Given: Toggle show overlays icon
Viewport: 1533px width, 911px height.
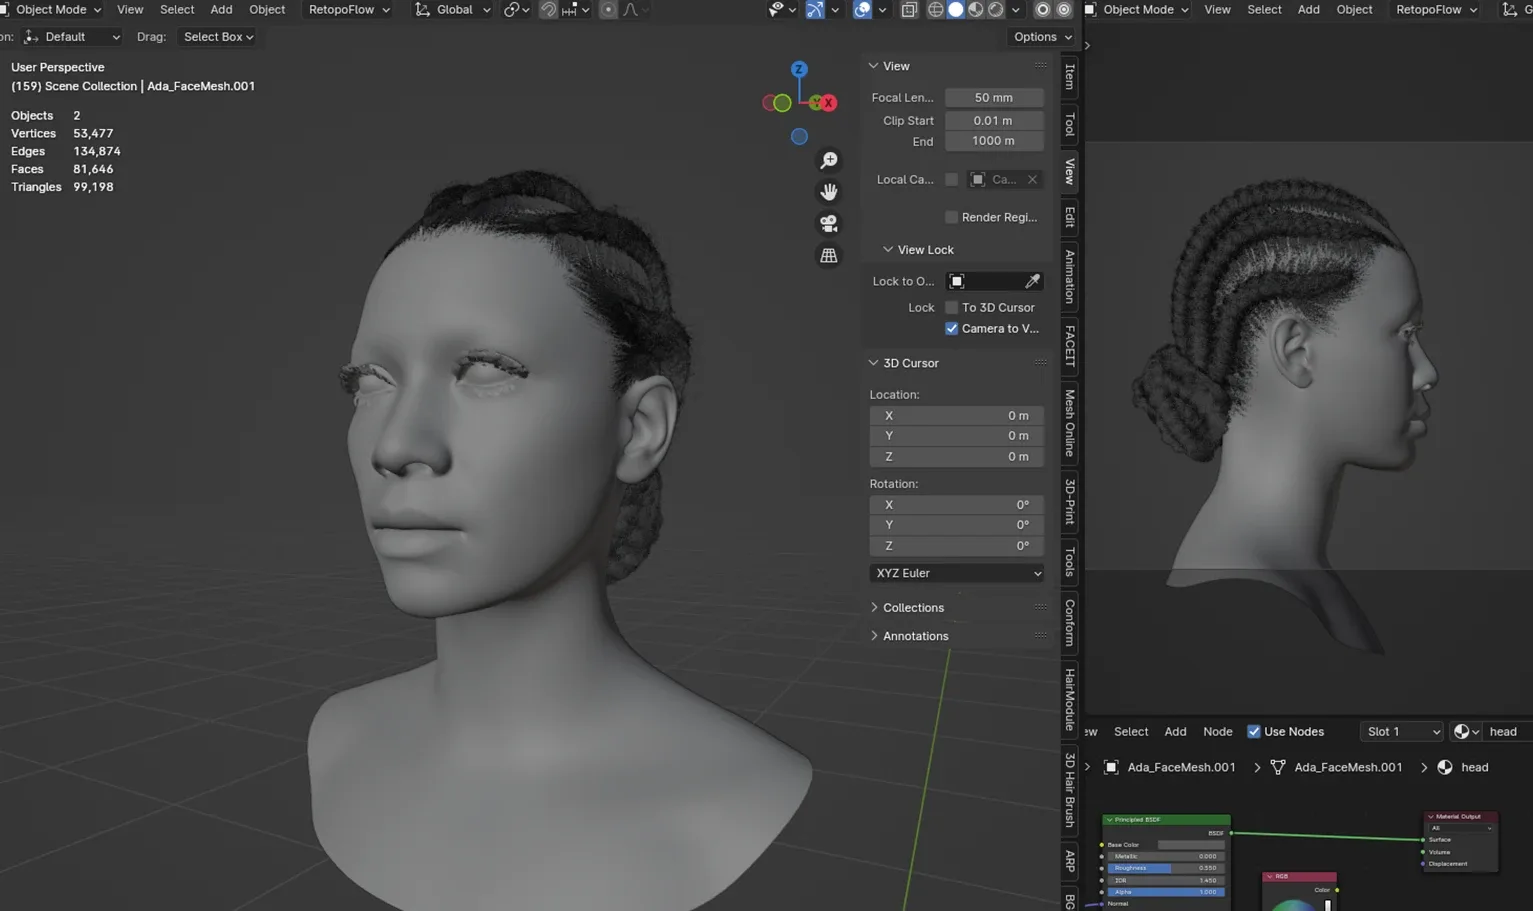Looking at the screenshot, I should coord(862,9).
